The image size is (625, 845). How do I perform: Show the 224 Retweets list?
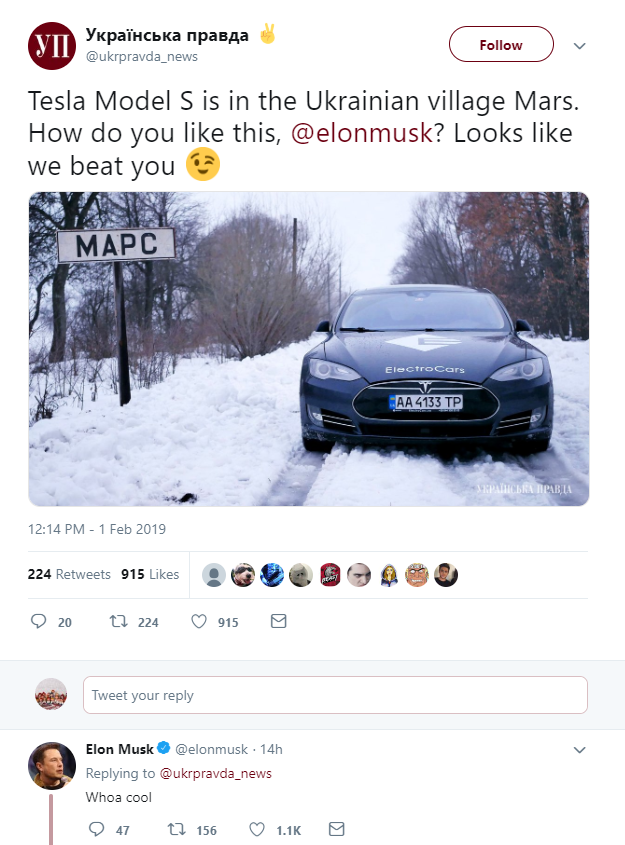click(68, 574)
